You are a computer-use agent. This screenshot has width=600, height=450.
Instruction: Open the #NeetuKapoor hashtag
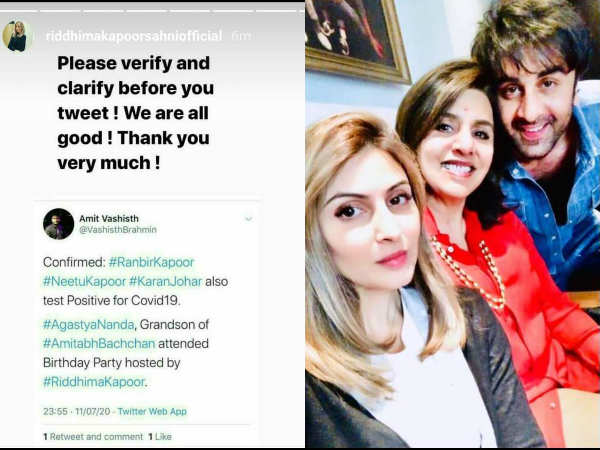point(84,281)
